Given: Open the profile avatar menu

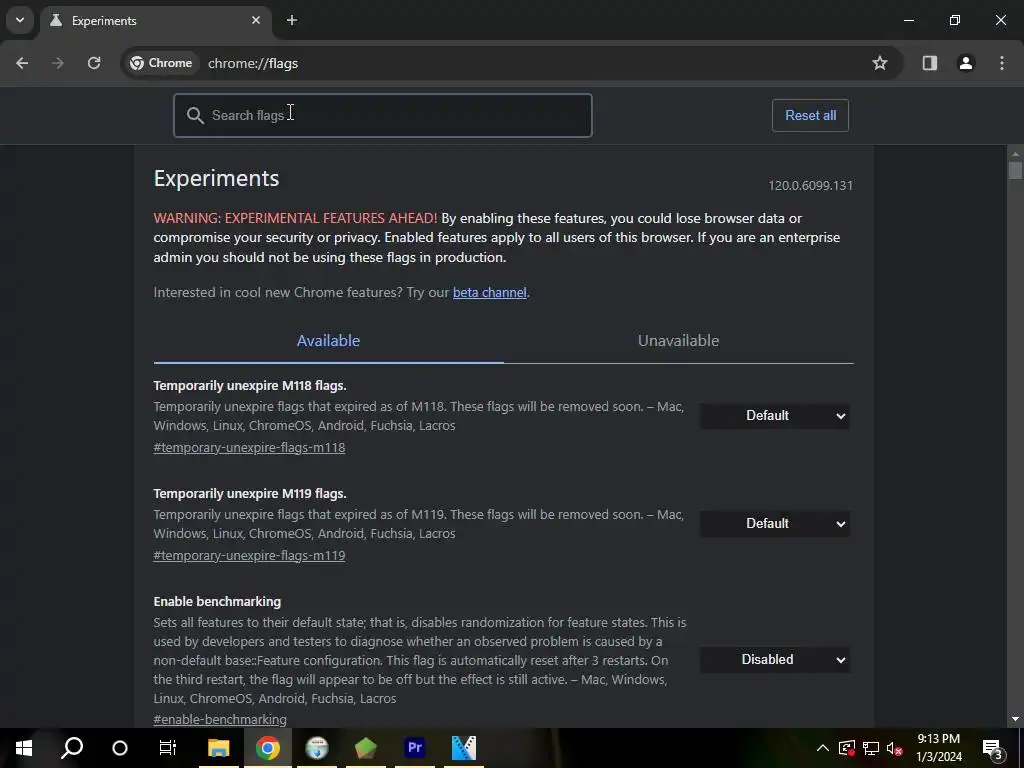Looking at the screenshot, I should 966,63.
